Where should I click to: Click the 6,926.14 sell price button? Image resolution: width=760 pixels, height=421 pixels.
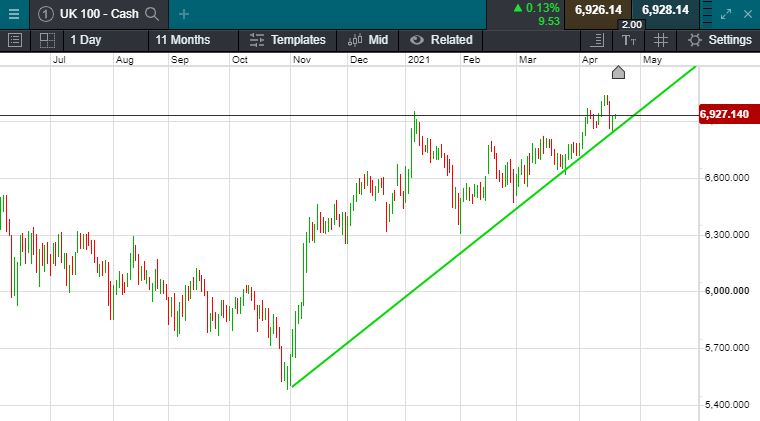coord(598,10)
